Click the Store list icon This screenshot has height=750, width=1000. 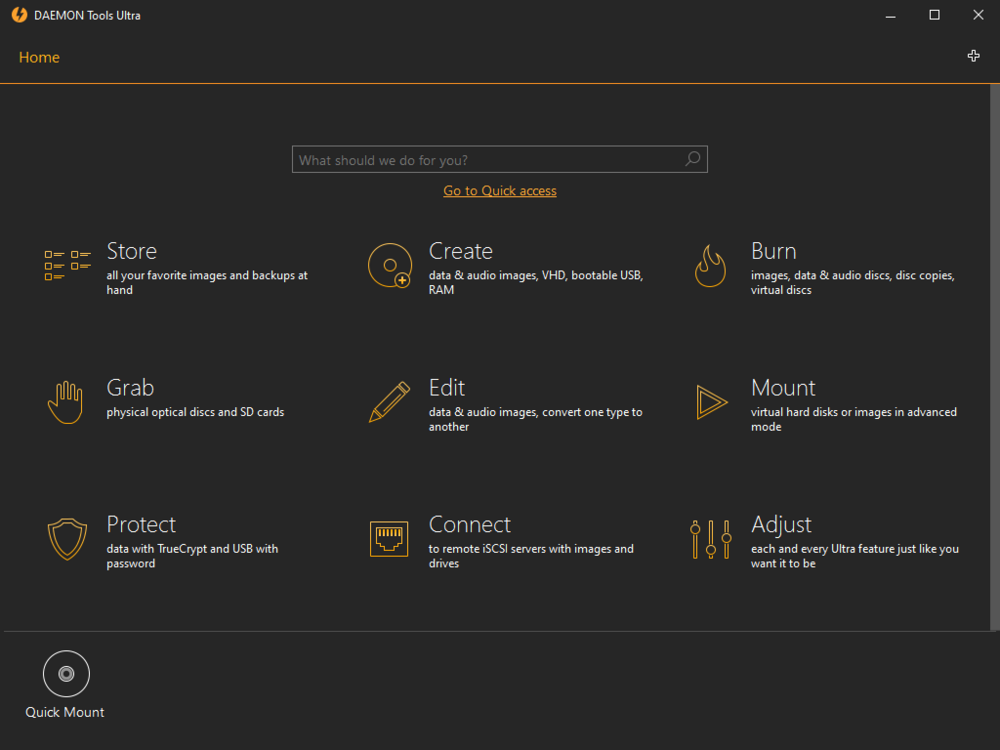point(67,266)
